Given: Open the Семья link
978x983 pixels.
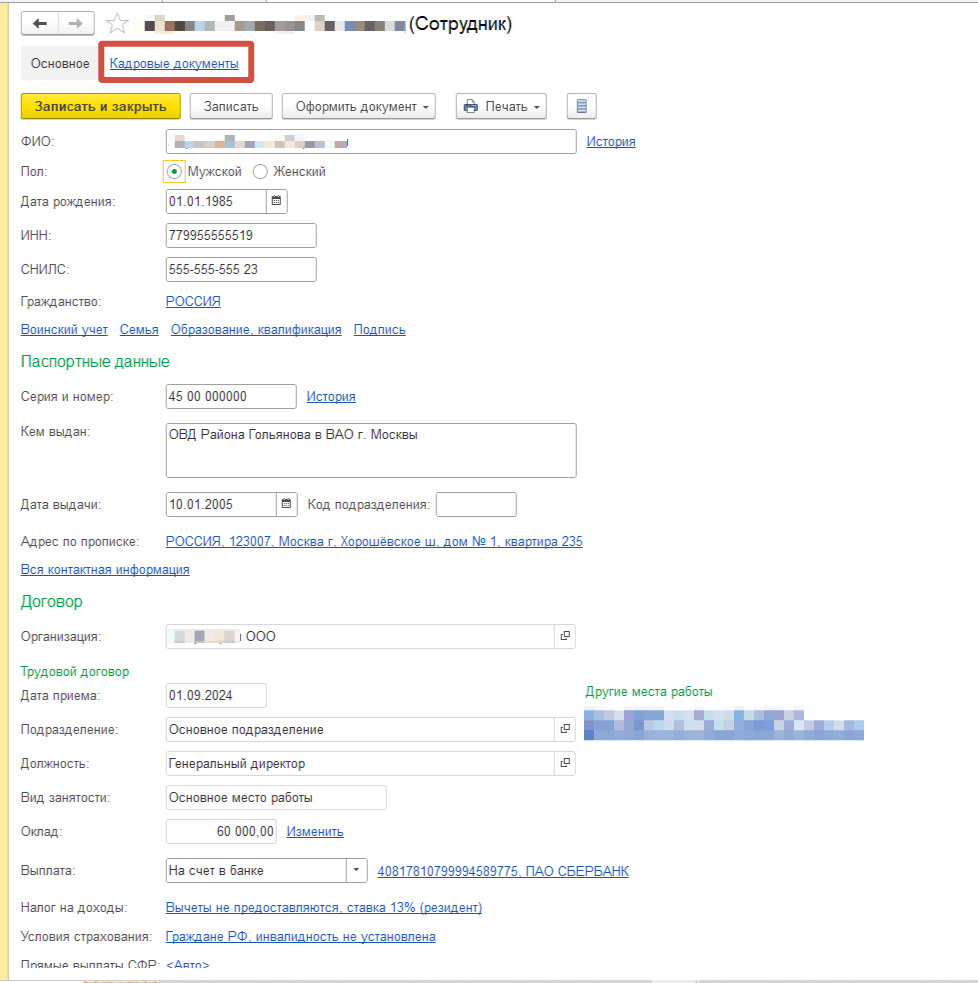Looking at the screenshot, I should (x=139, y=330).
